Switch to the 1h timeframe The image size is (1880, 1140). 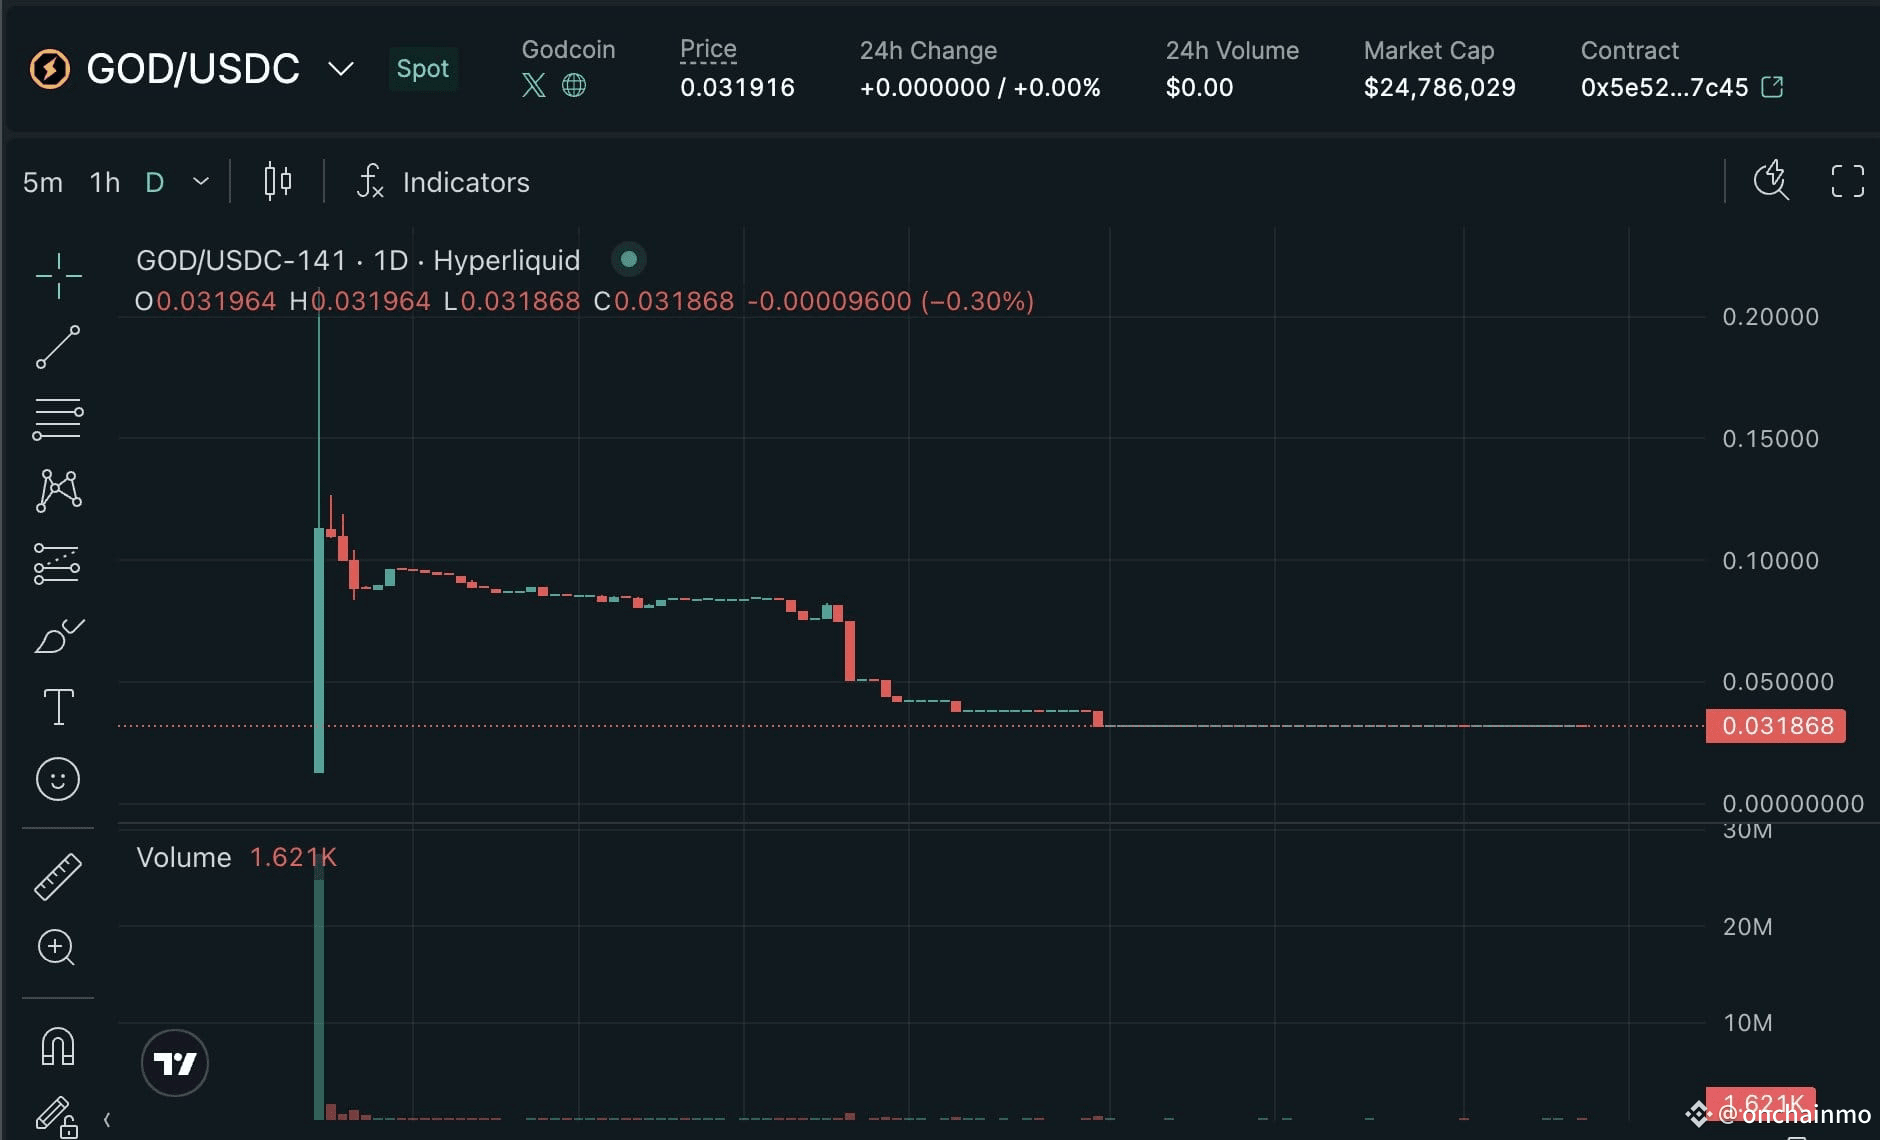point(105,182)
